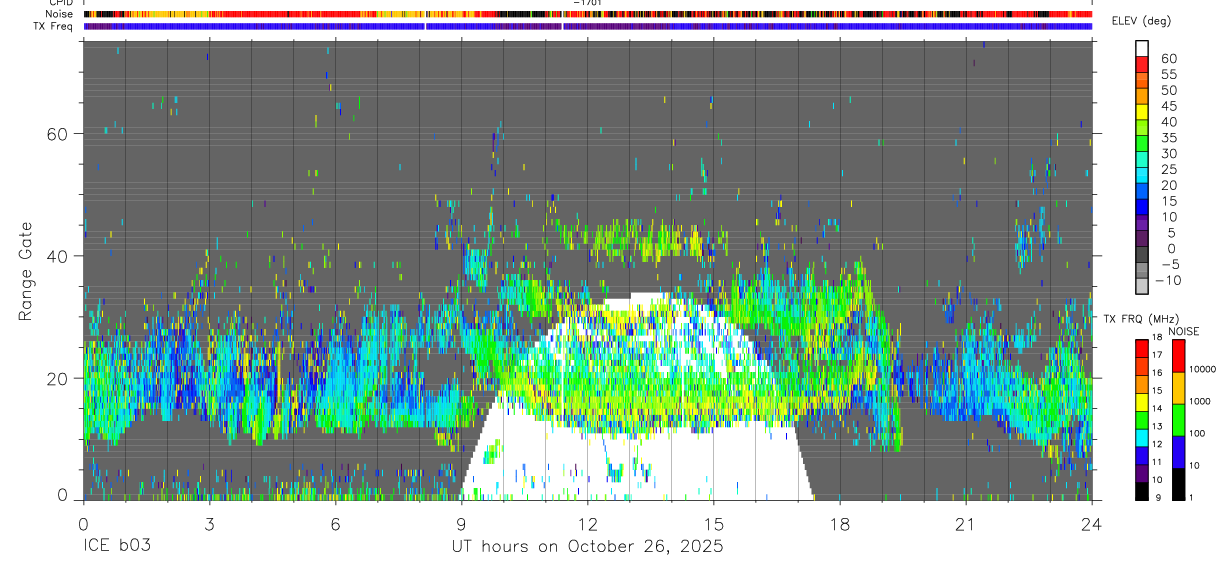The image size is (1228, 567).
Task: Click the red ELEV swatch beside 60
Action: click(x=1142, y=64)
